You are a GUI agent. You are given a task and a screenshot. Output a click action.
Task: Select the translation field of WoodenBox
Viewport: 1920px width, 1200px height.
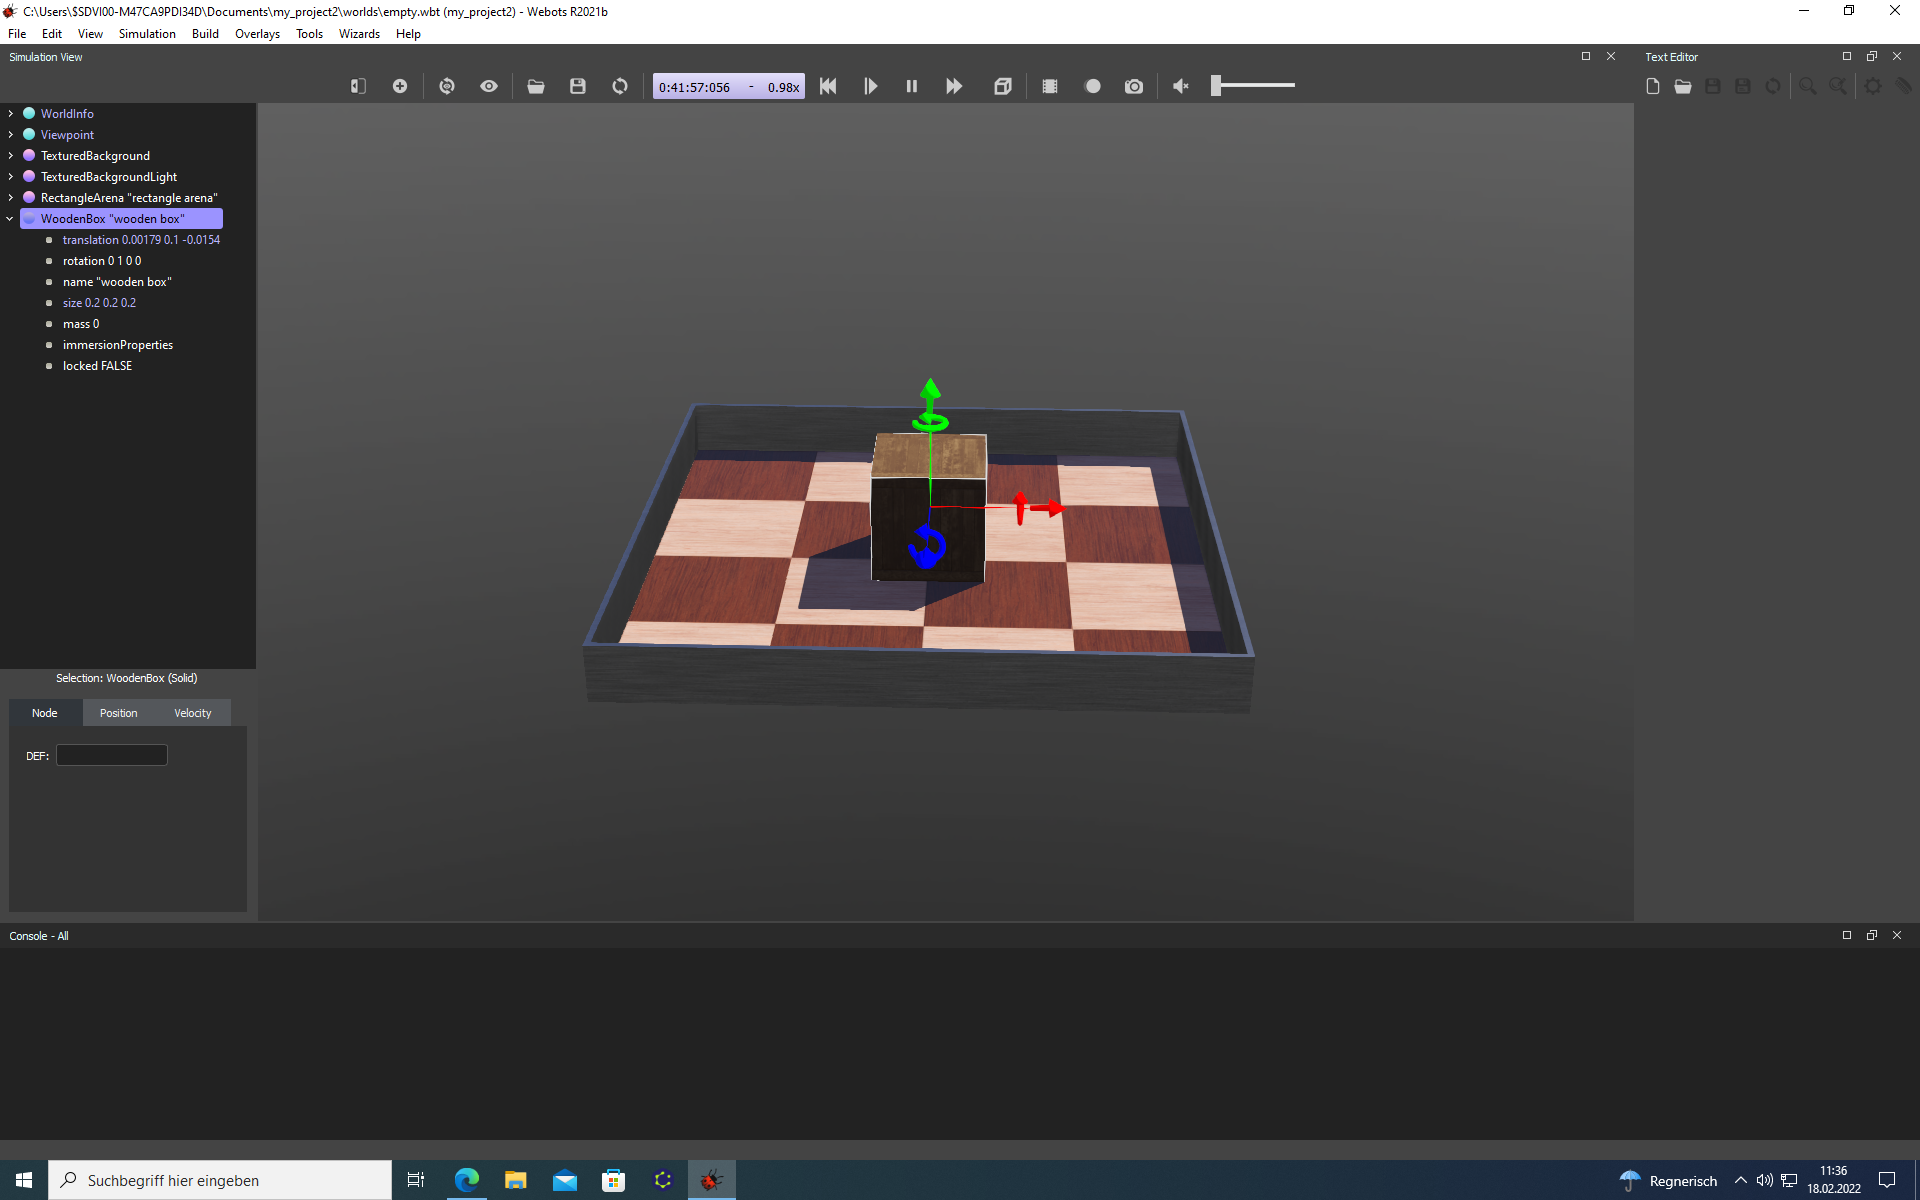click(141, 240)
